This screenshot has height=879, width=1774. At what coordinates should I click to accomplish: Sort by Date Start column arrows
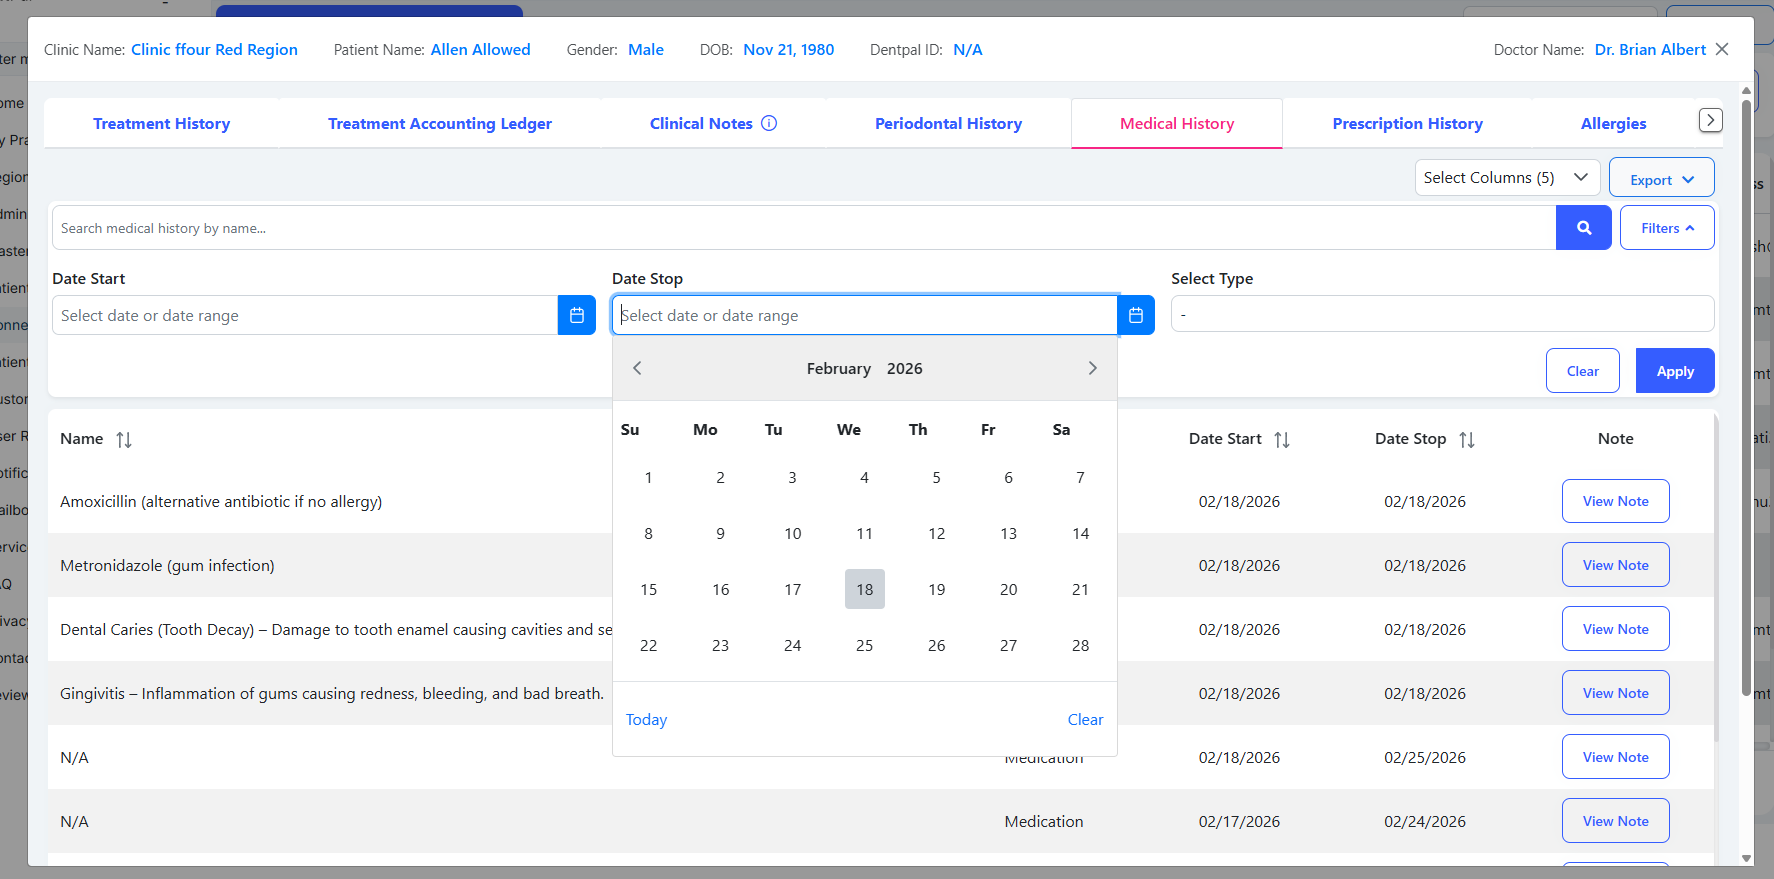(1281, 439)
